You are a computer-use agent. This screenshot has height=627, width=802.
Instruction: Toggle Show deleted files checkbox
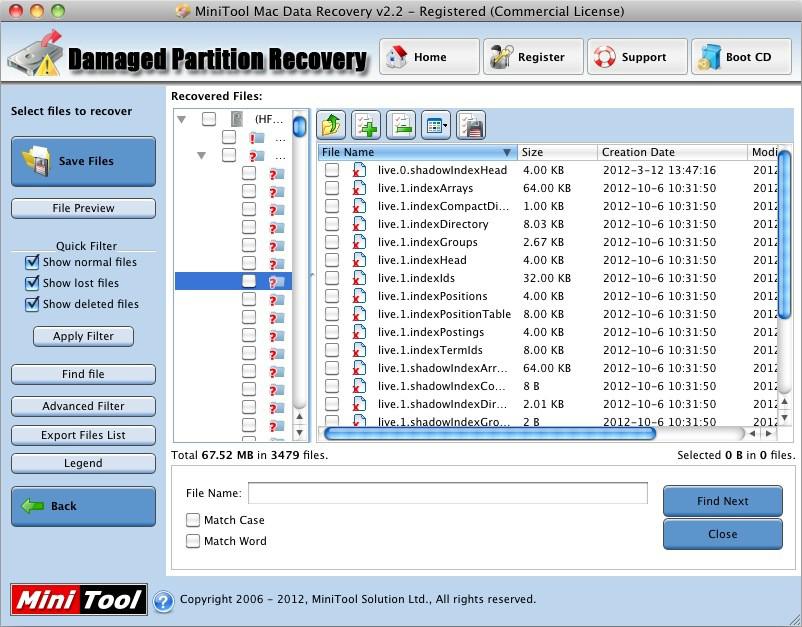pyautogui.click(x=32, y=304)
